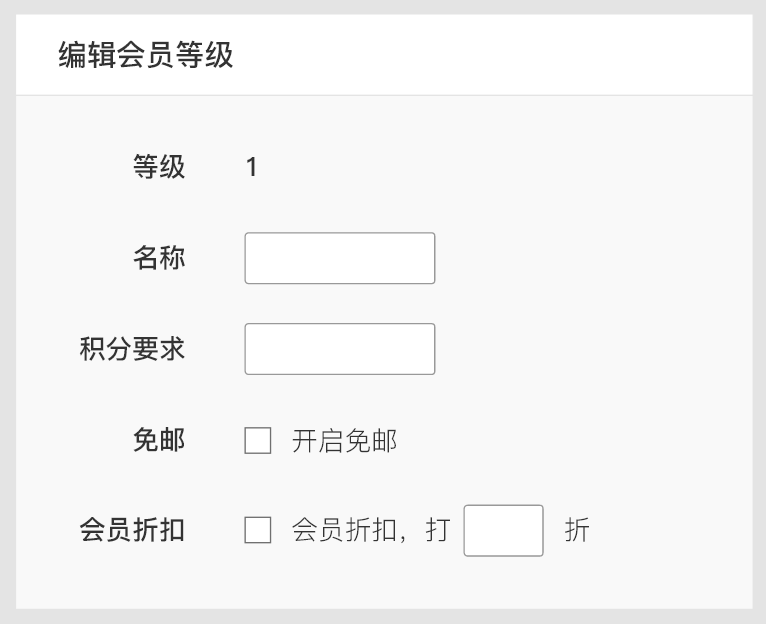Enable the 开启免邮 checkbox

point(258,440)
